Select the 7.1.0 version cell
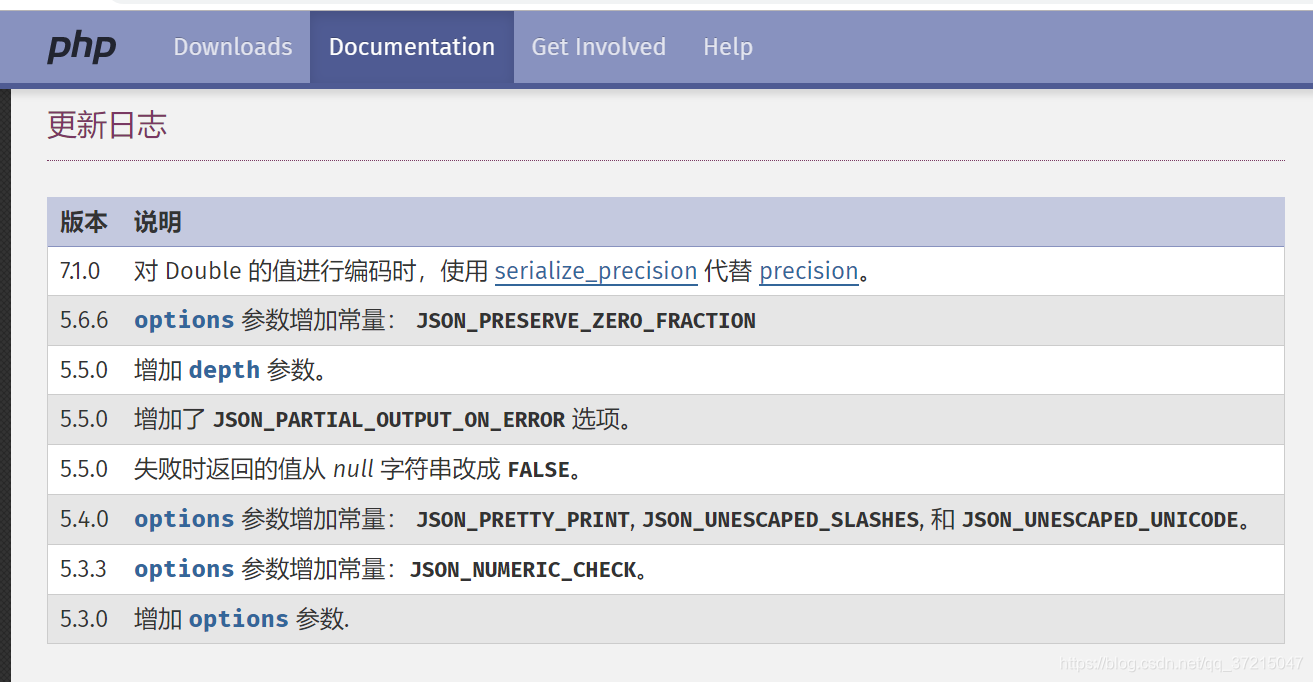 [x=80, y=271]
